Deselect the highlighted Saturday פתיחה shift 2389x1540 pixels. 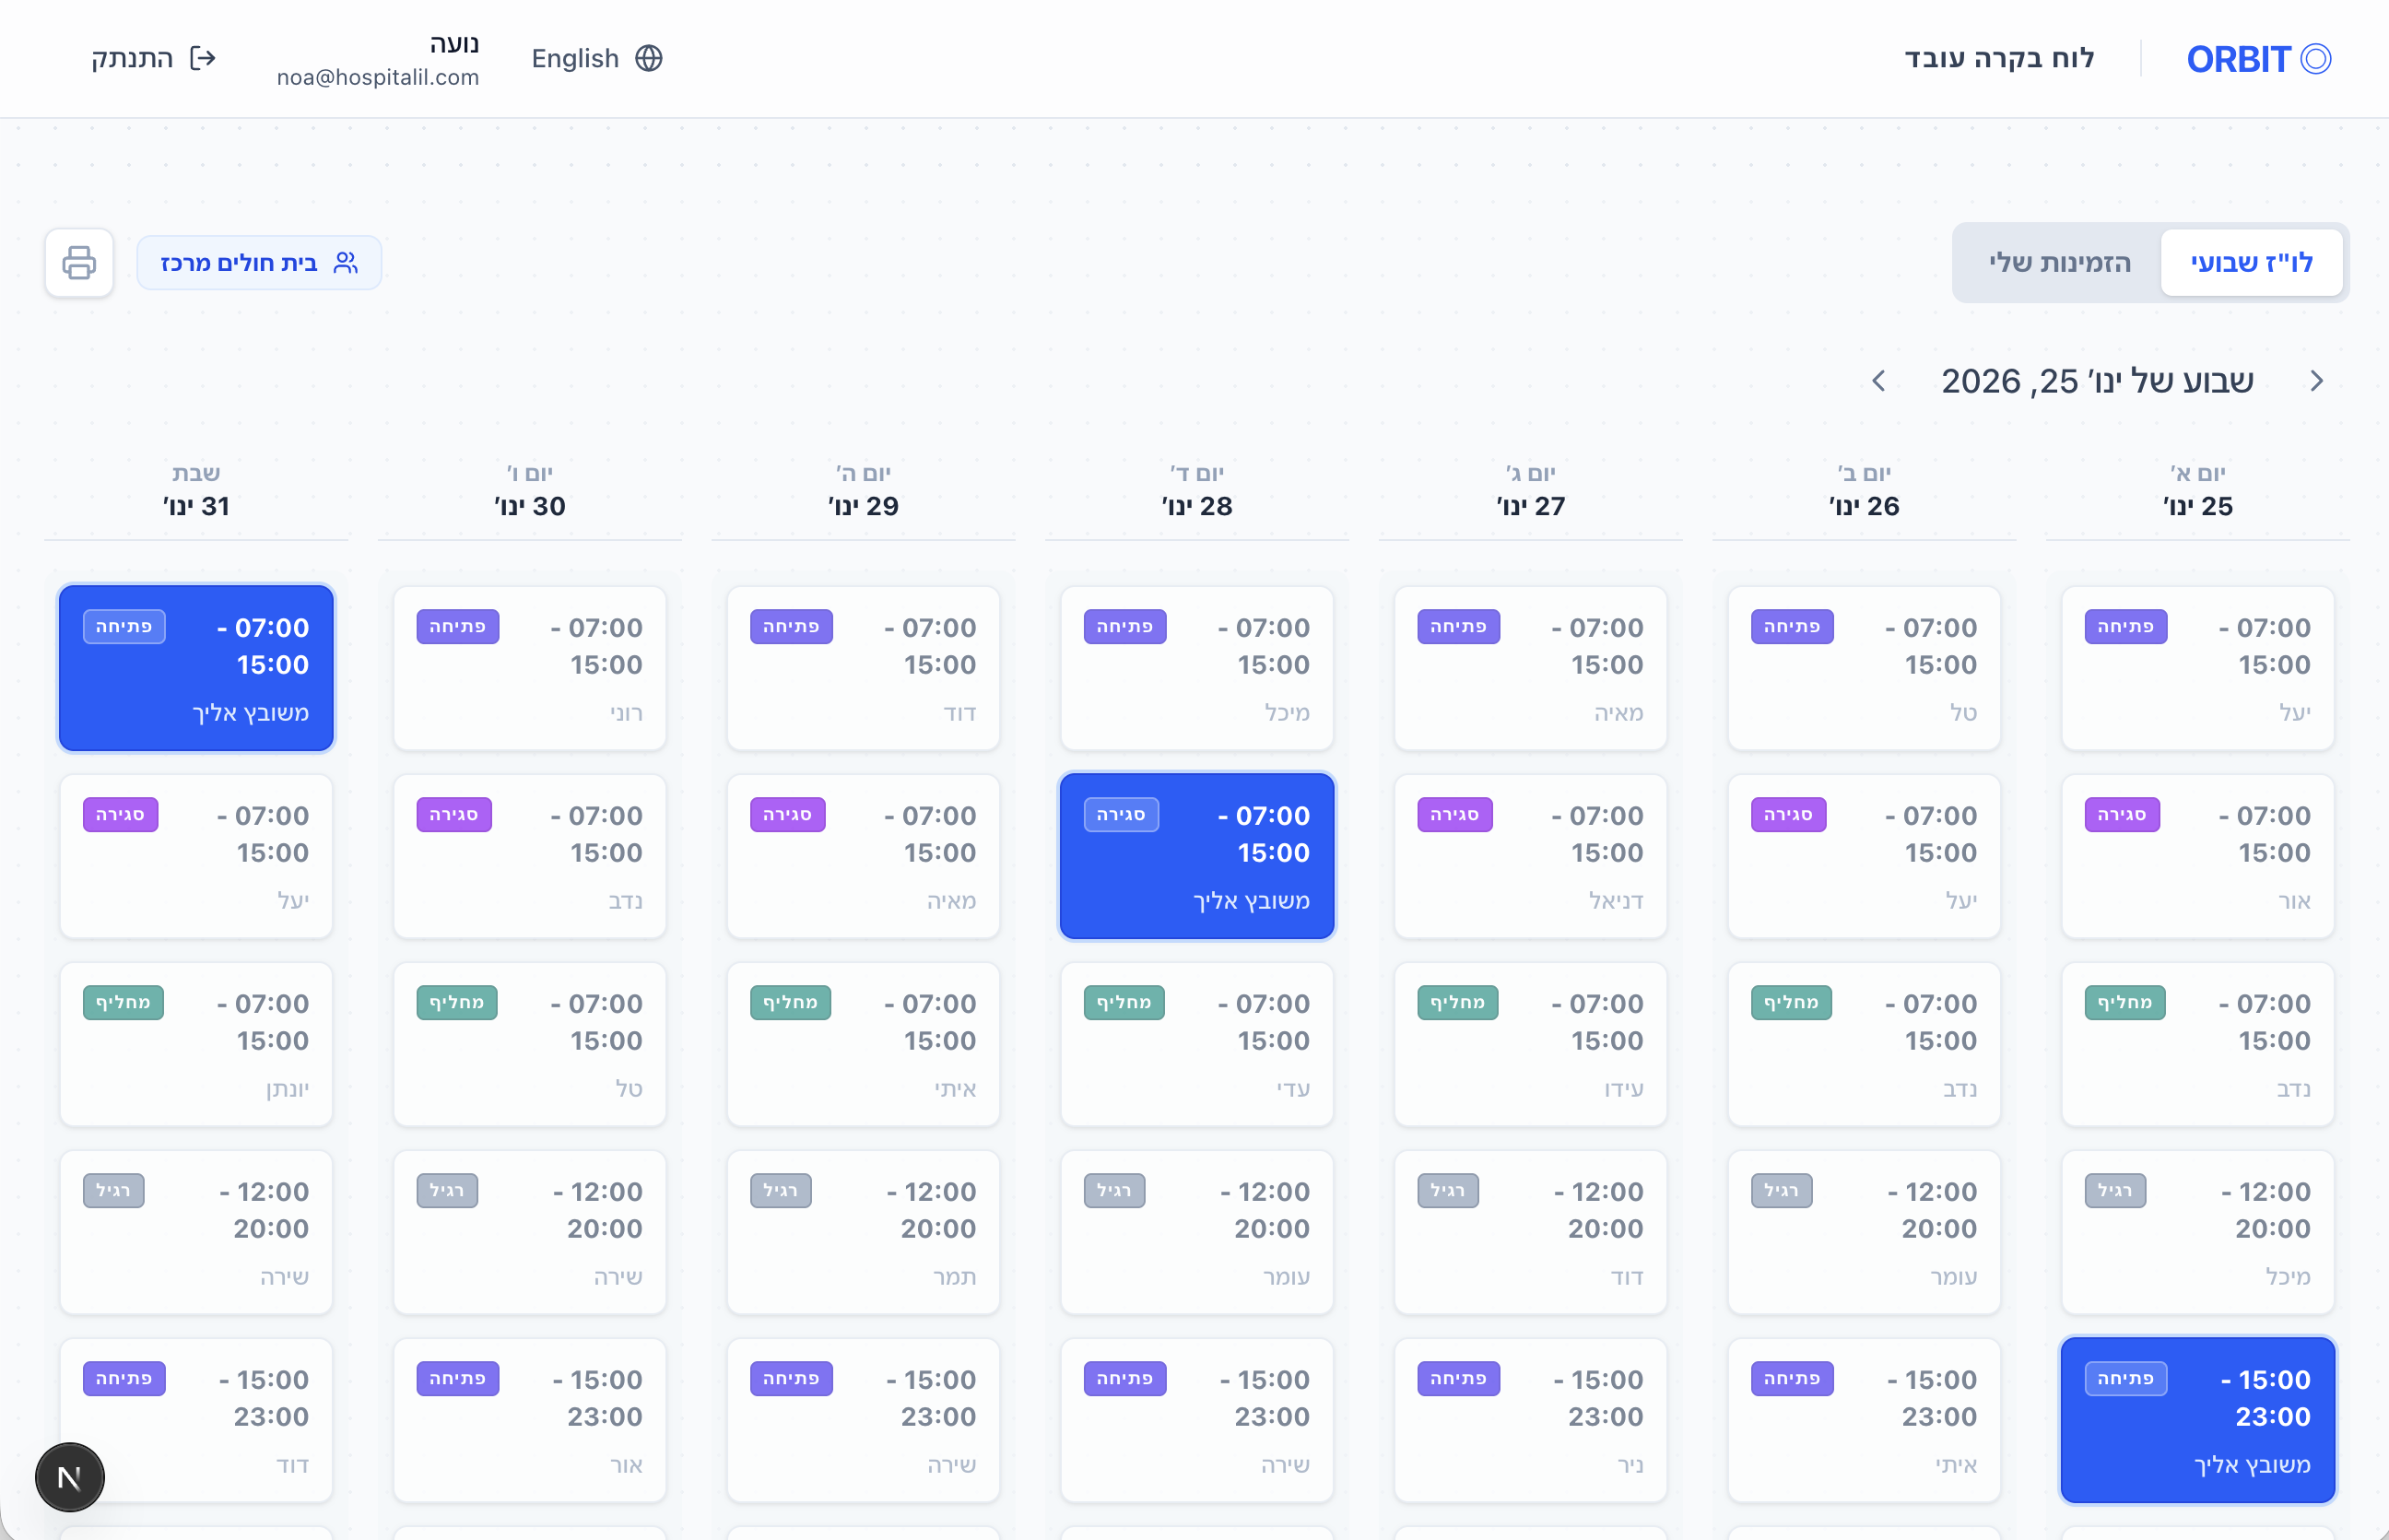[196, 668]
